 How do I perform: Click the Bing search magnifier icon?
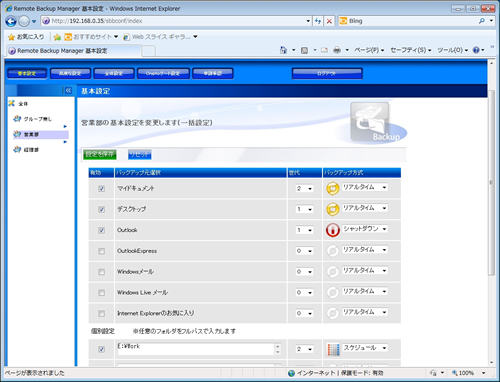point(482,21)
